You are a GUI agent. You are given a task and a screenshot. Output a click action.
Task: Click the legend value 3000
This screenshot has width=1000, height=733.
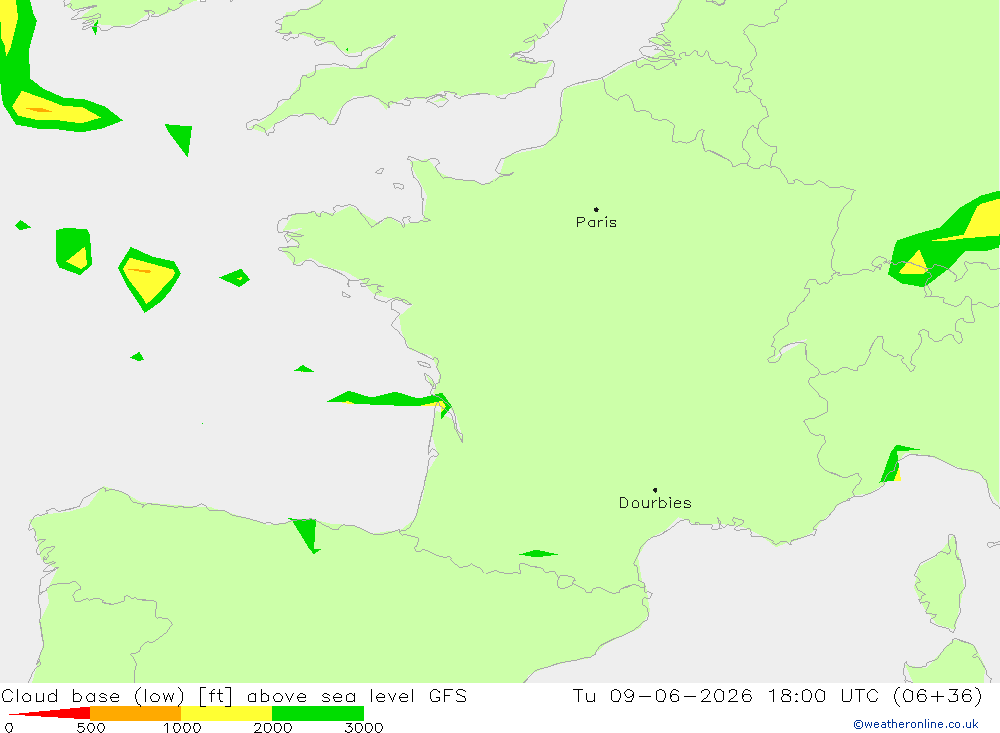click(x=364, y=727)
